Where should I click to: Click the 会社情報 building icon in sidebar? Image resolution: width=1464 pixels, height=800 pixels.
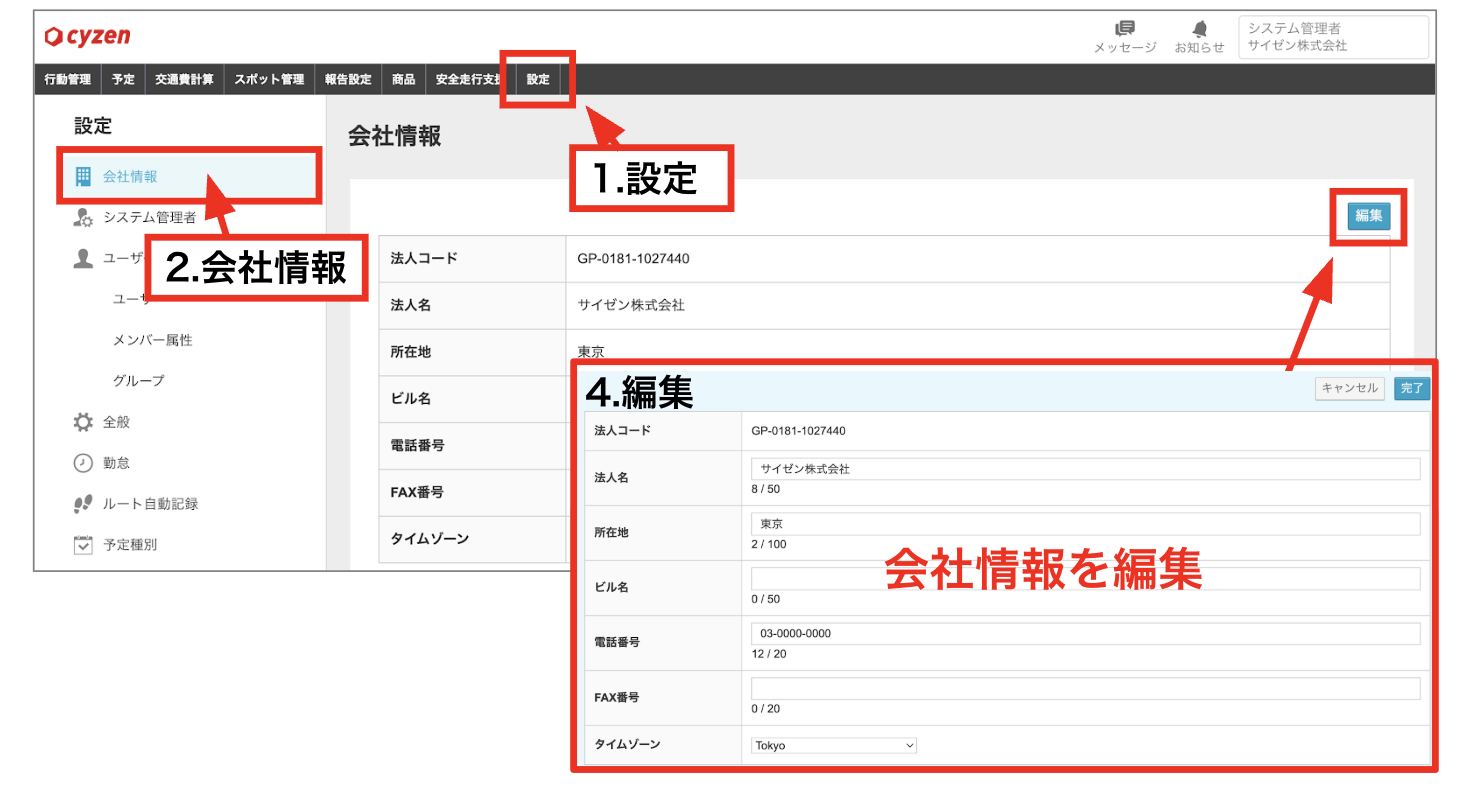coord(84,176)
